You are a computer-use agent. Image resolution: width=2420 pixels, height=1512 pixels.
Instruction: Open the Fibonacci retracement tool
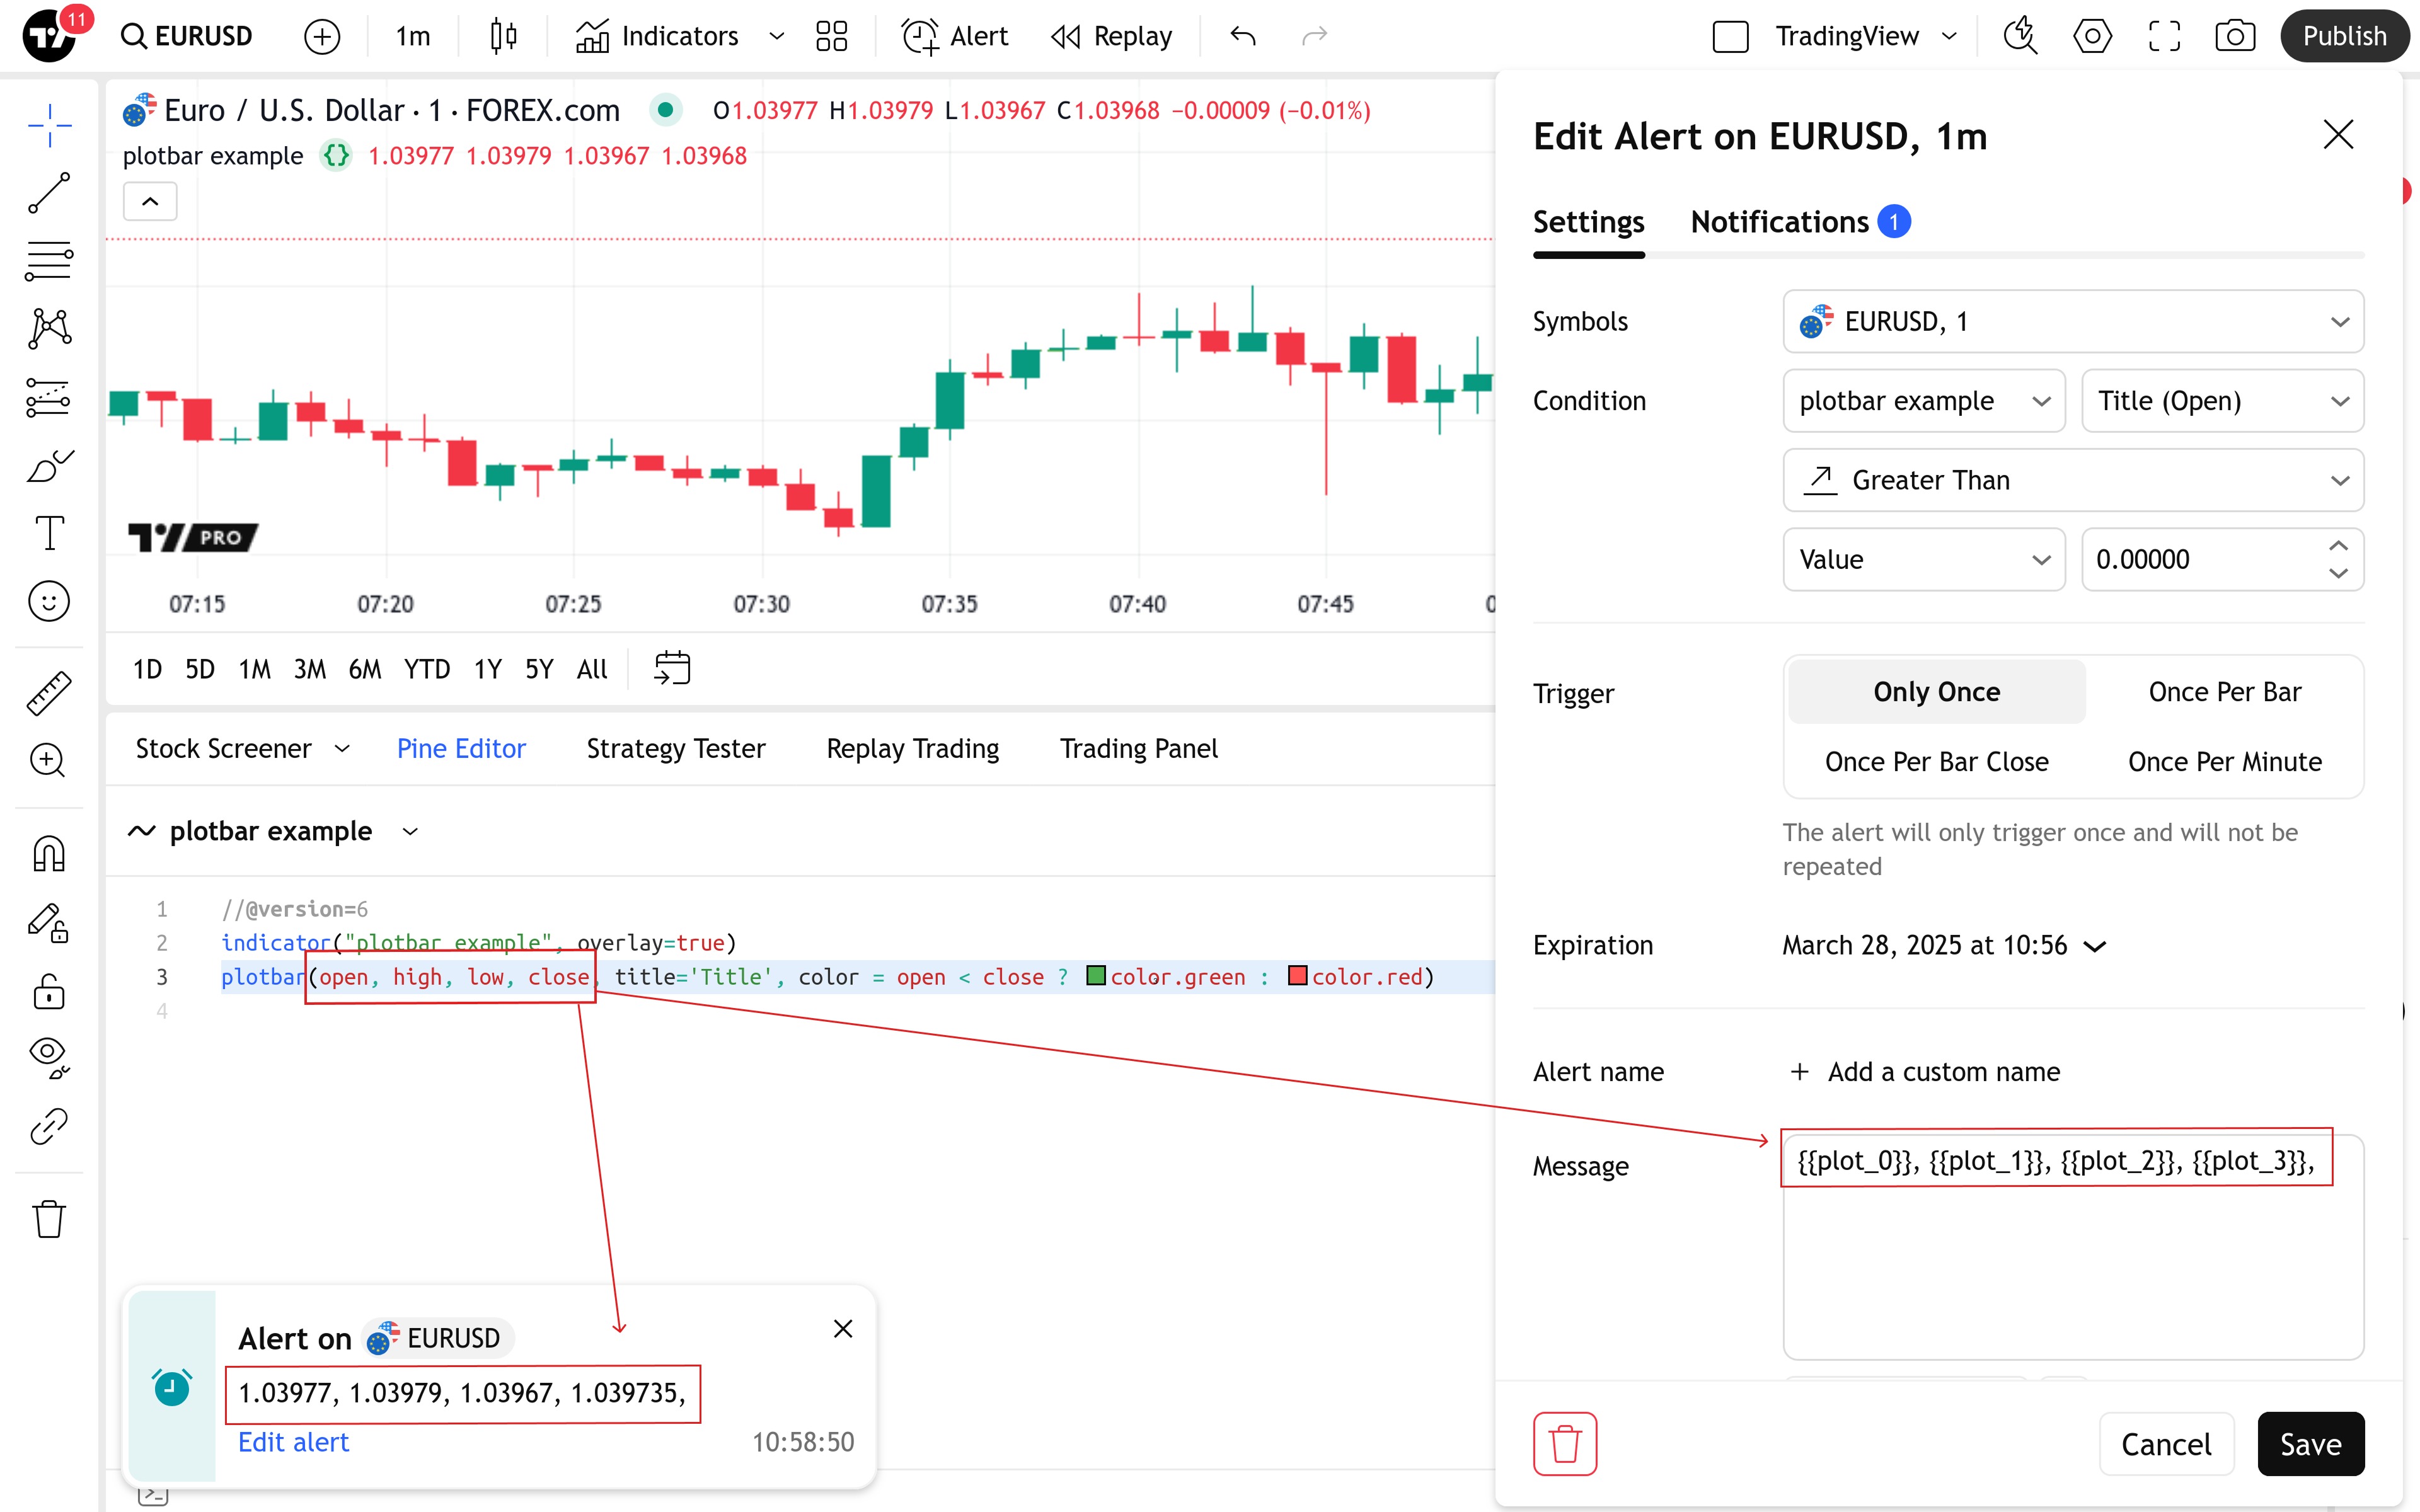coord(49,261)
